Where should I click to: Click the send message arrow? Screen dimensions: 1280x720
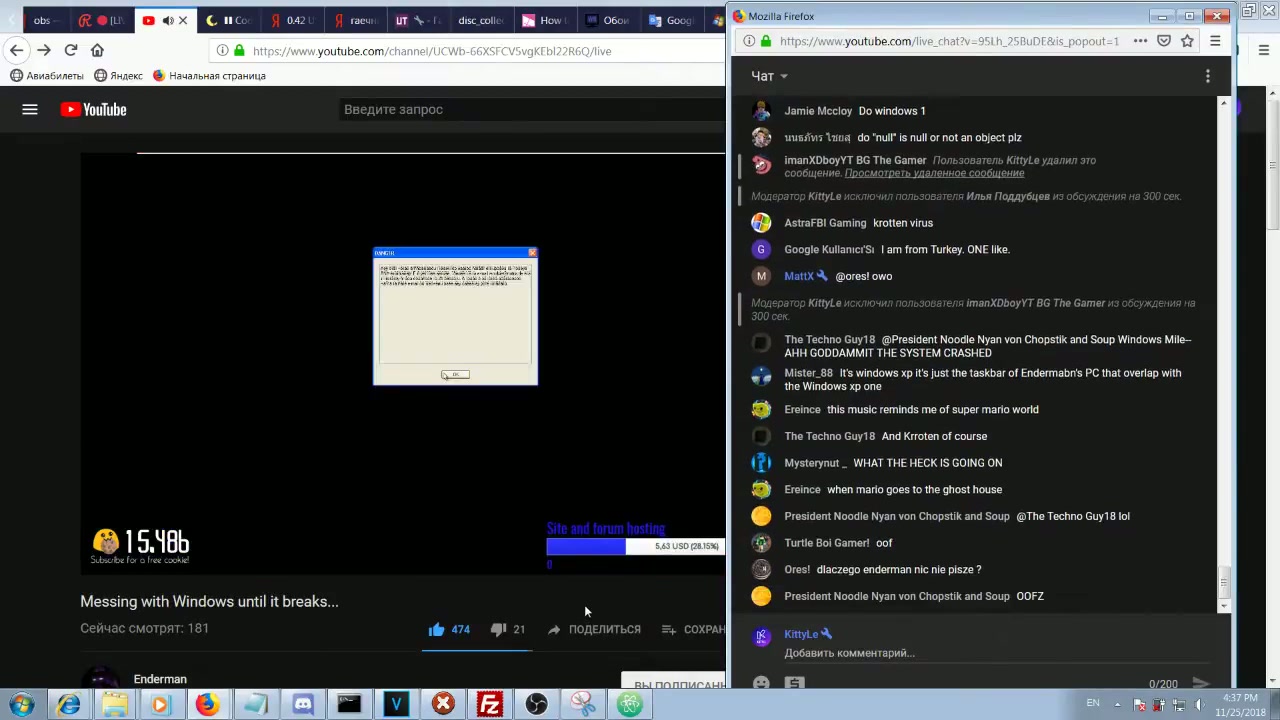[1202, 684]
